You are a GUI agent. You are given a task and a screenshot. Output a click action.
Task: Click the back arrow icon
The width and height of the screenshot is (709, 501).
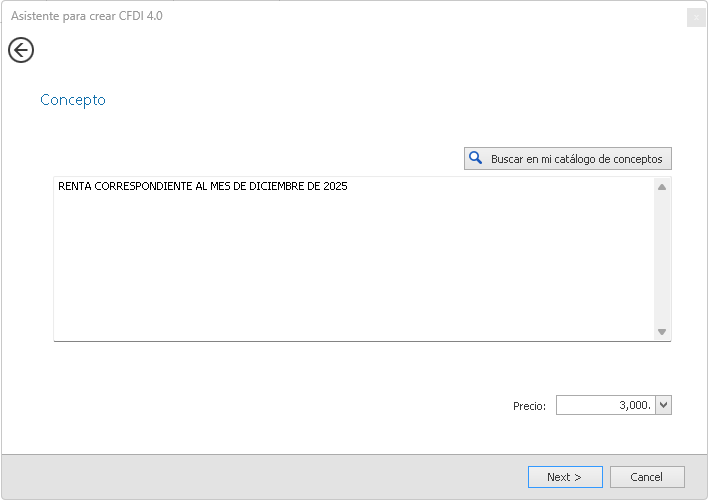click(21, 50)
